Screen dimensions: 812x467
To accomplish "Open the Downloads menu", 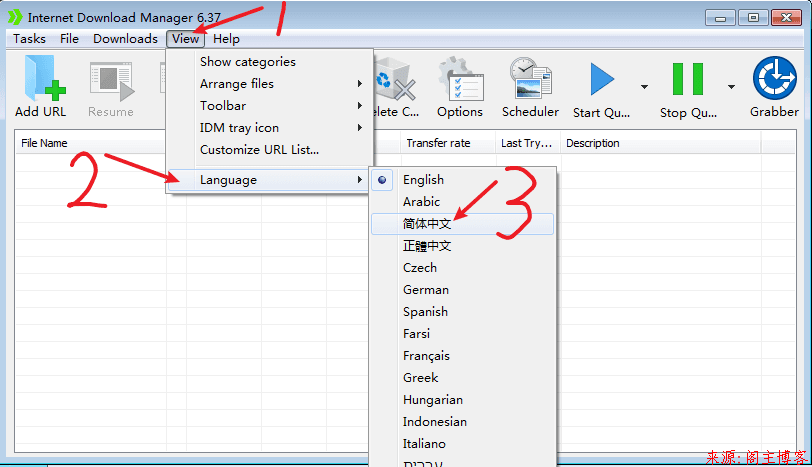I will click(125, 39).
